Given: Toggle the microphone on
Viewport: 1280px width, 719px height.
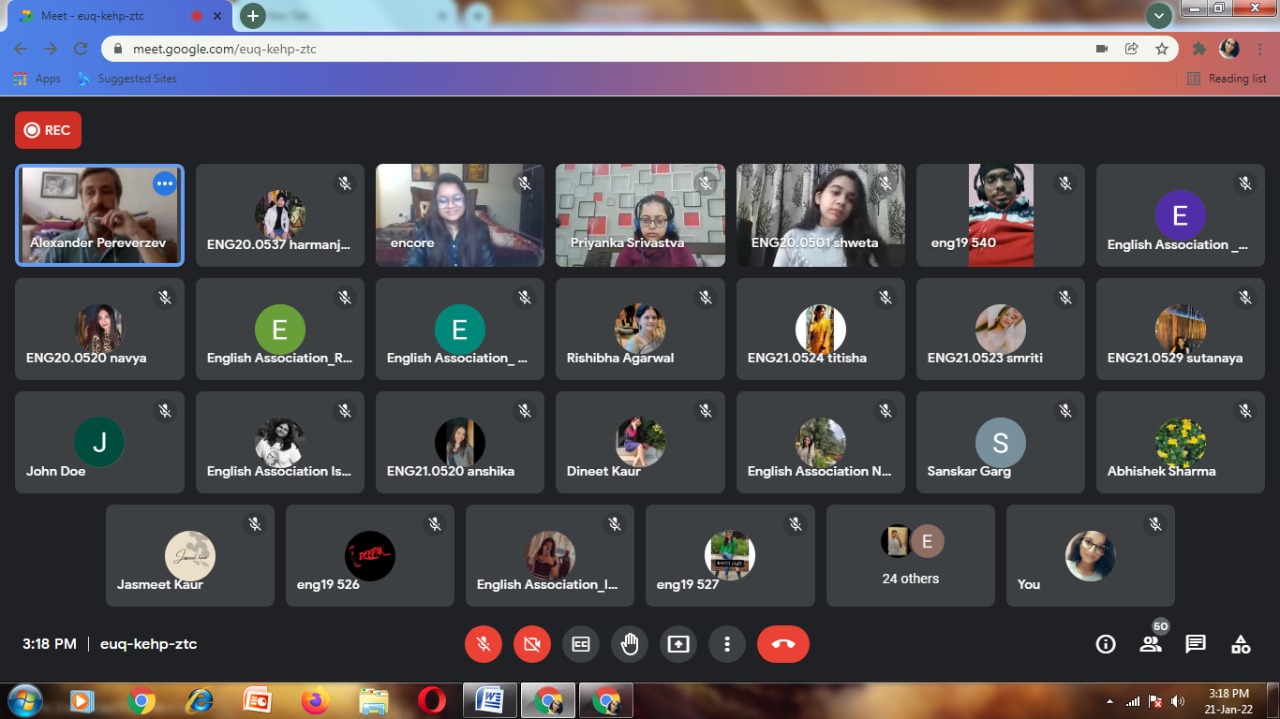Looking at the screenshot, I should [x=483, y=645].
